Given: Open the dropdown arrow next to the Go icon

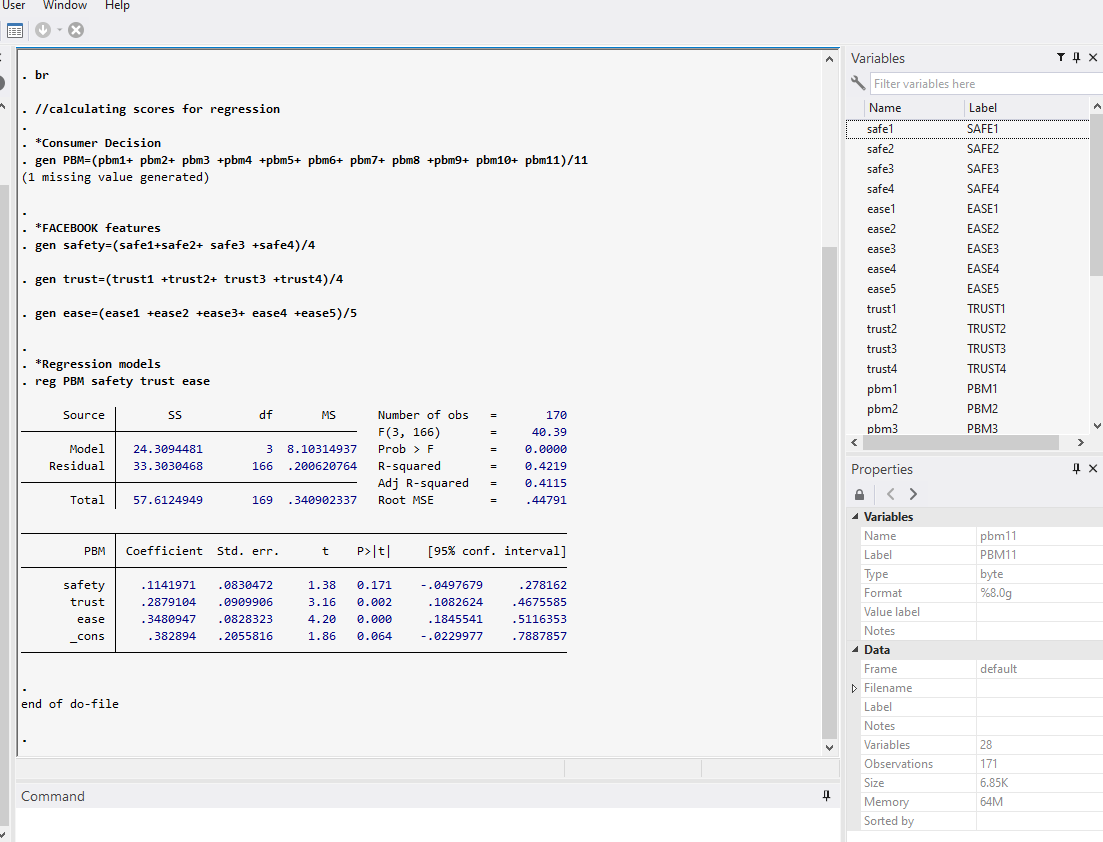Looking at the screenshot, I should point(59,30).
